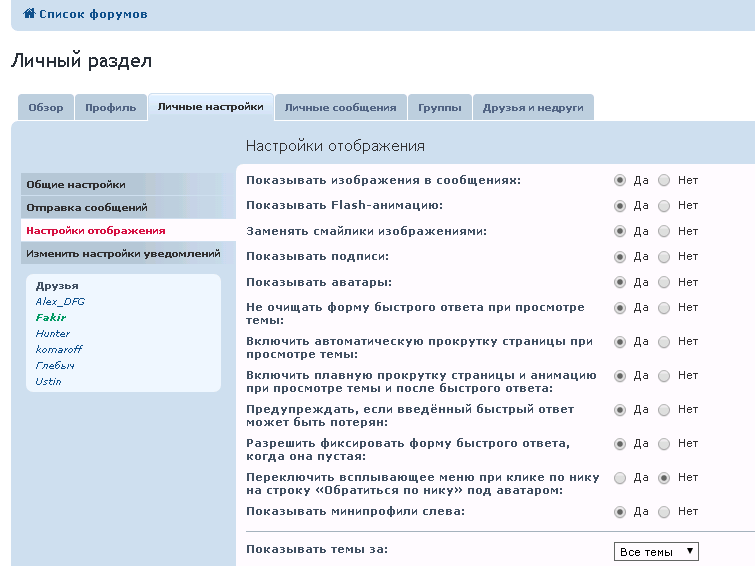Switch to the Обзор tab
The image size is (755, 566).
pos(45,108)
